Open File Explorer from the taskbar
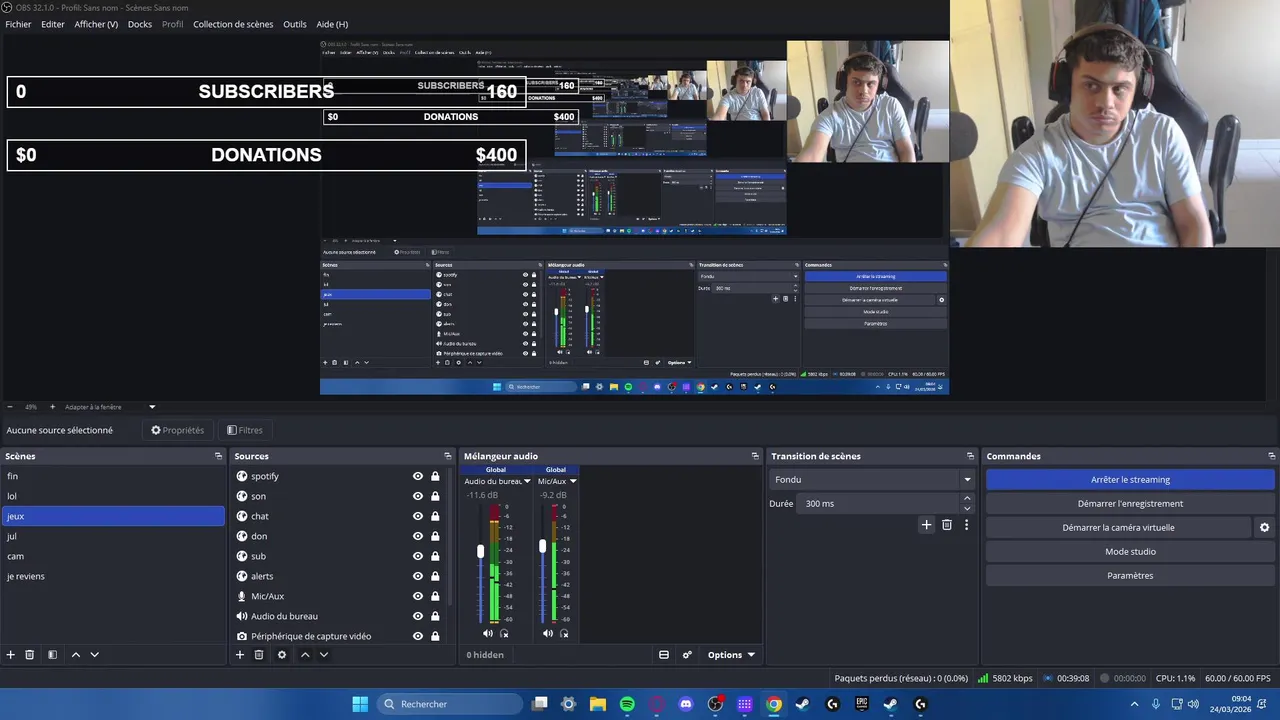Image resolution: width=1280 pixels, height=720 pixels. tap(598, 704)
